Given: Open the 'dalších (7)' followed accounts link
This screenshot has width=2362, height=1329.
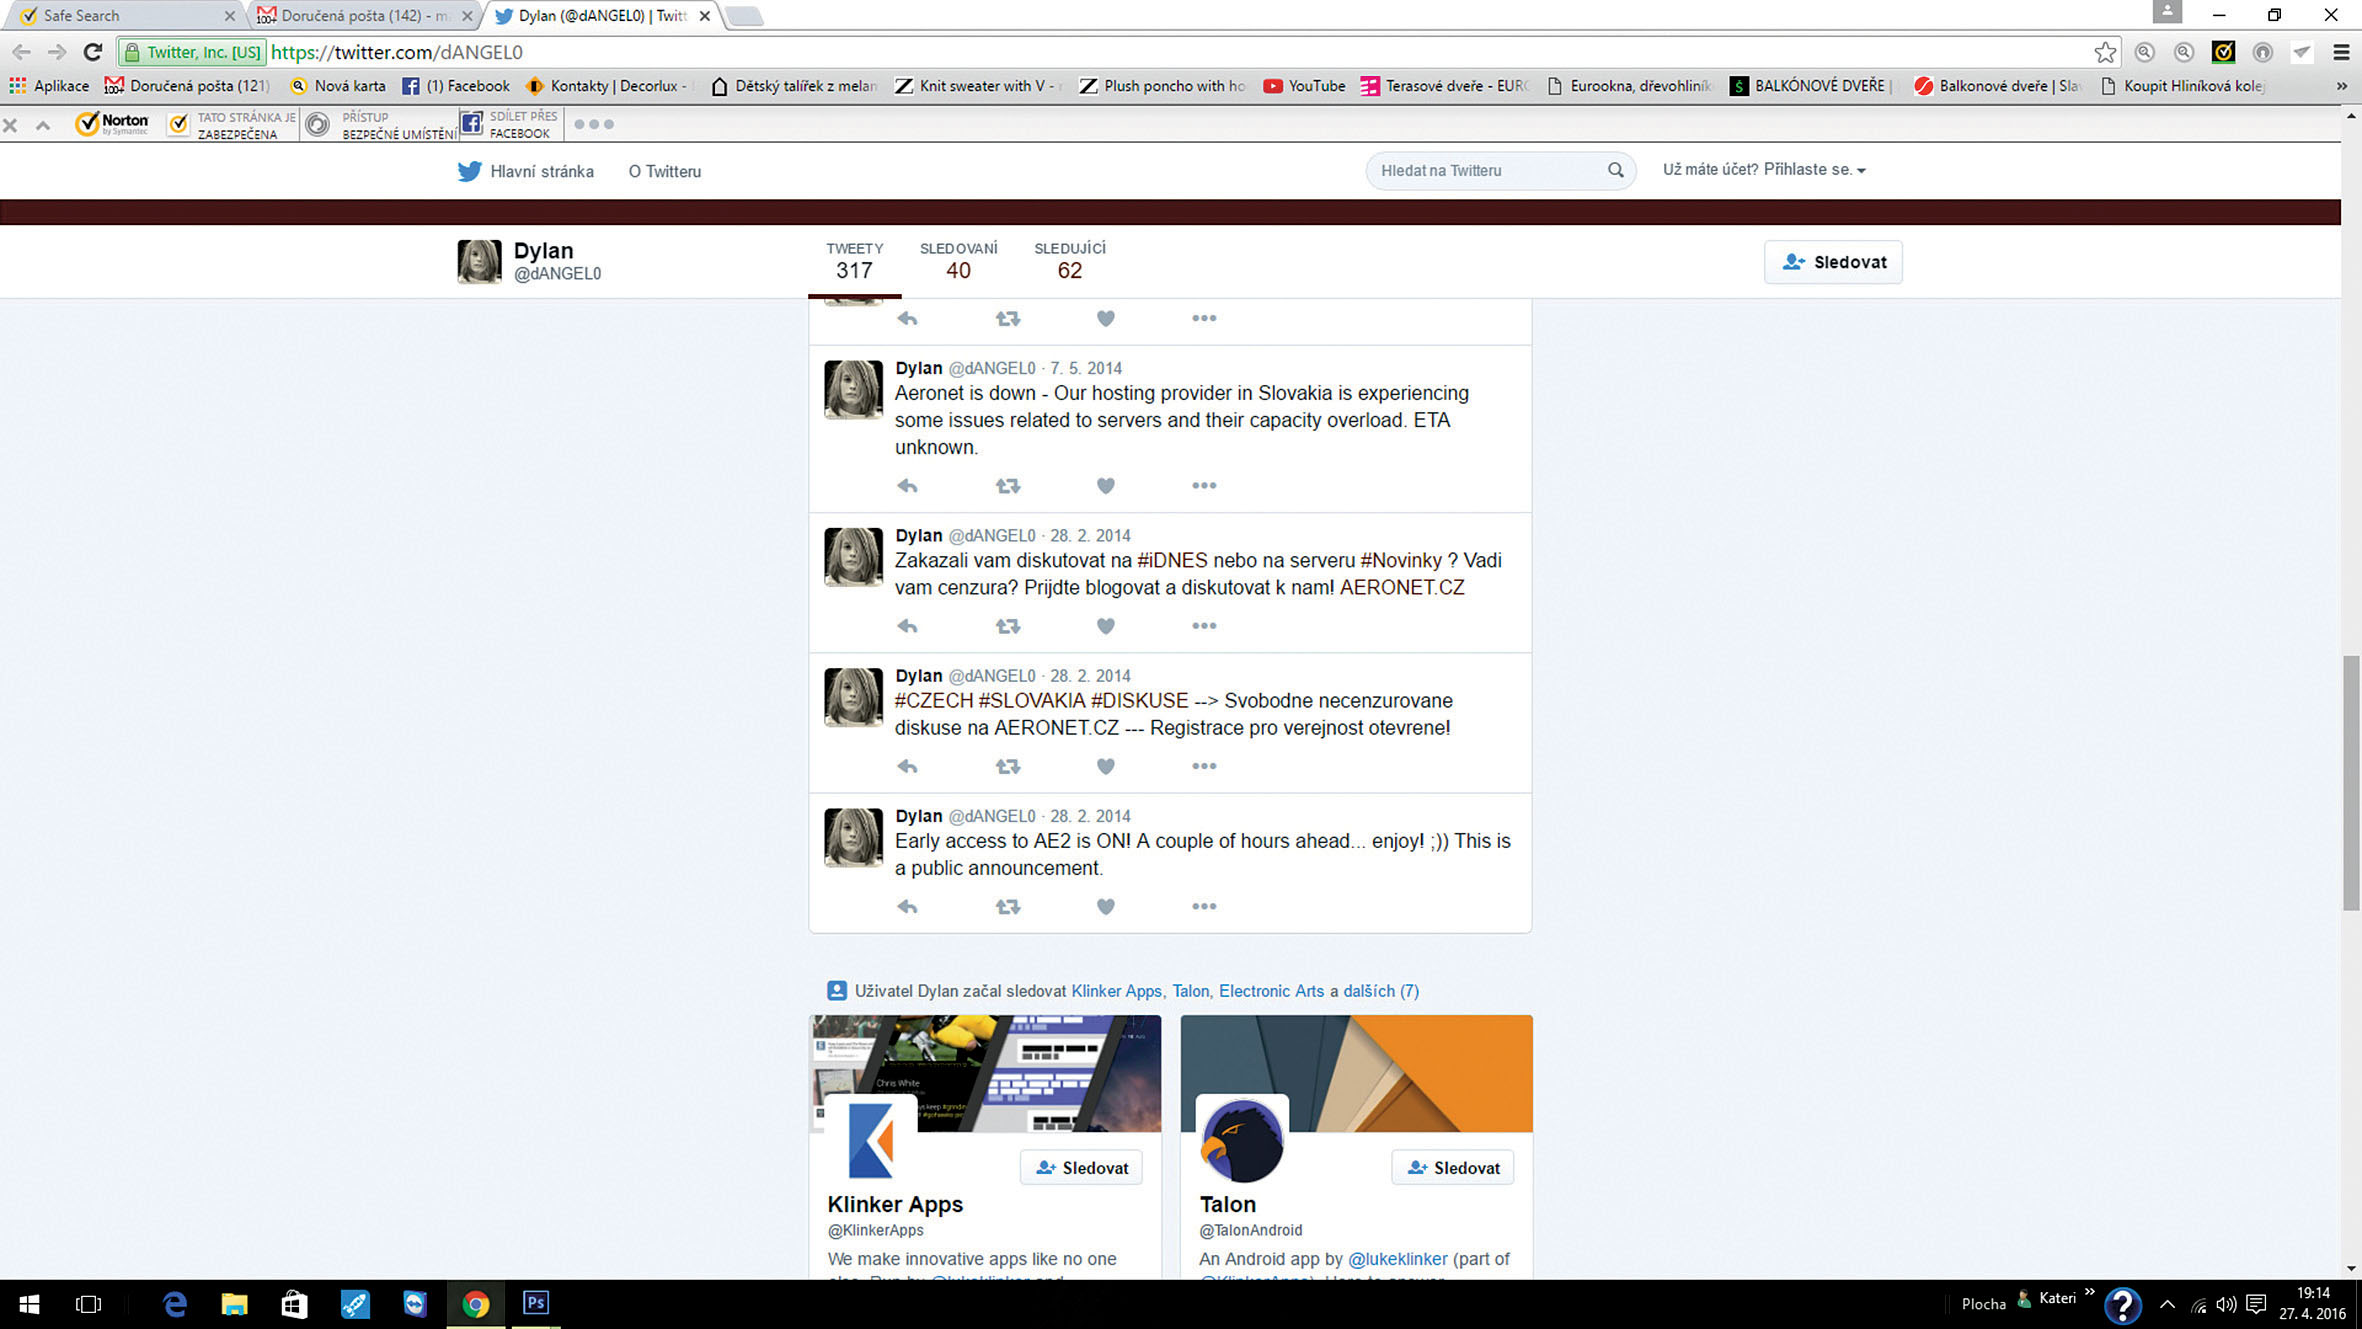Looking at the screenshot, I should tap(1381, 991).
